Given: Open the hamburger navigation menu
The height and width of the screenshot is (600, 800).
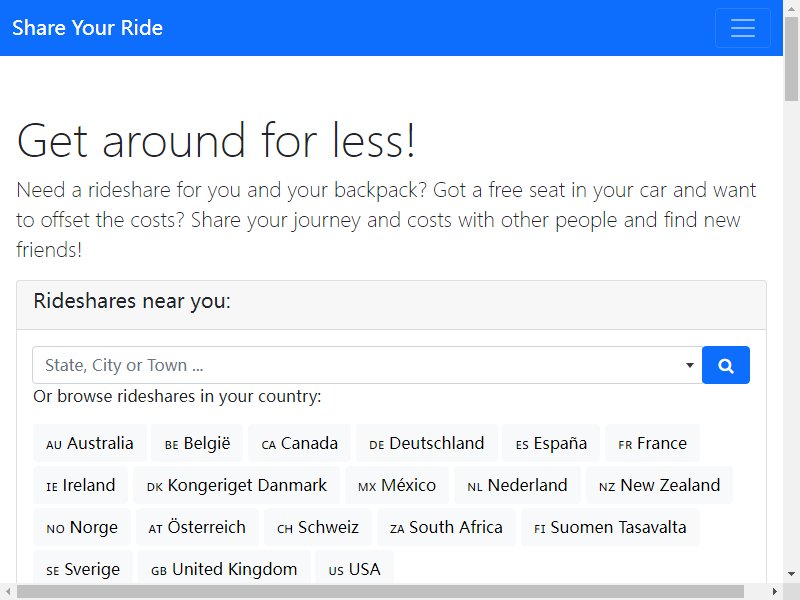Looking at the screenshot, I should [x=742, y=28].
